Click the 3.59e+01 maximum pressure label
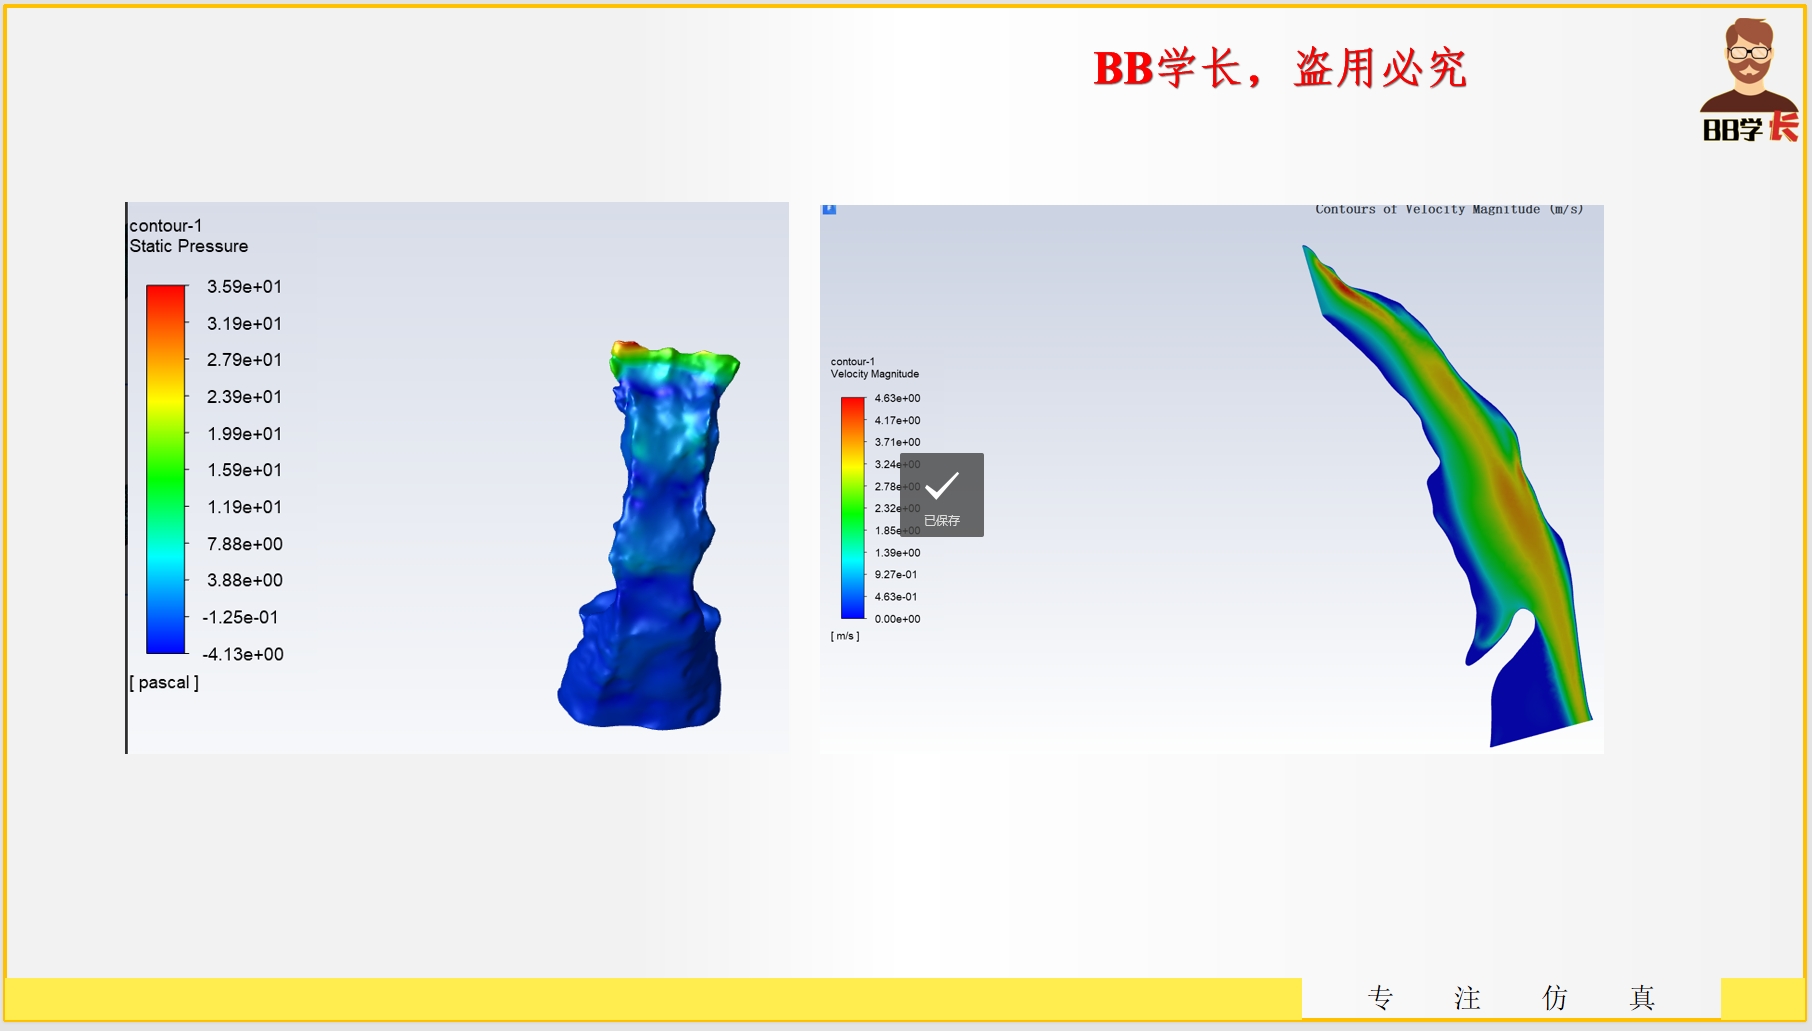 [x=244, y=287]
